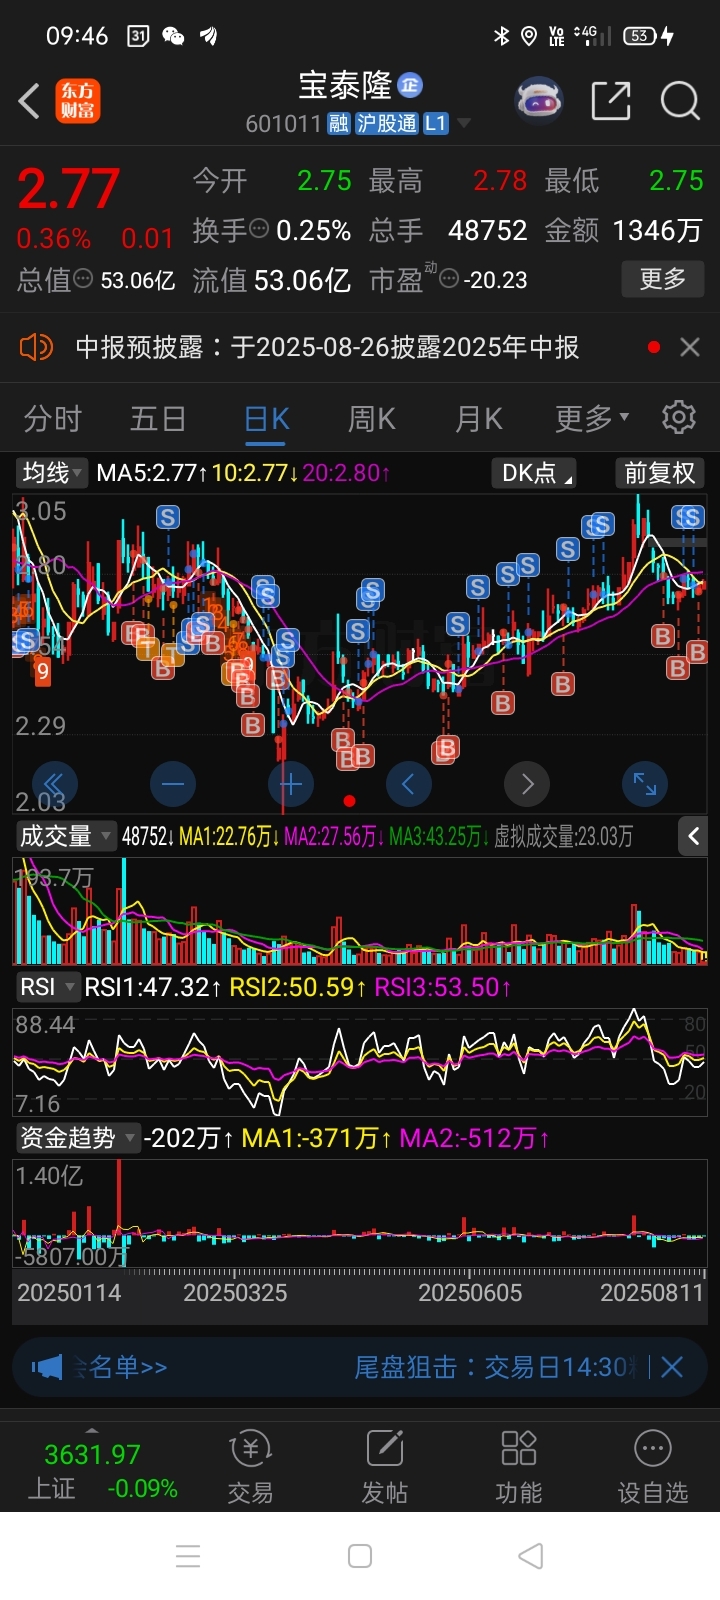Move chart left with blue arrow
Screen dimensions: 720x1600
408,784
